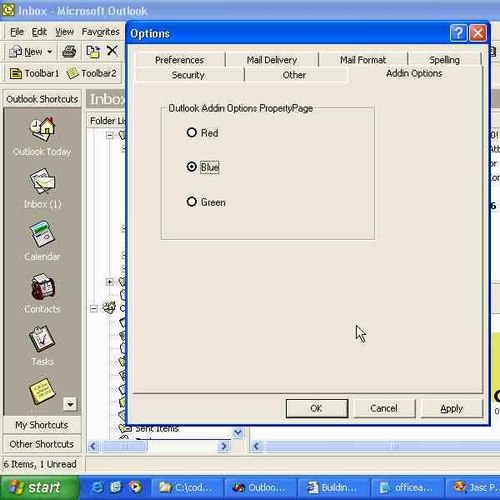This screenshot has height=500, width=500.
Task: Open the Tasks shortcut icon
Action: click(x=42, y=338)
